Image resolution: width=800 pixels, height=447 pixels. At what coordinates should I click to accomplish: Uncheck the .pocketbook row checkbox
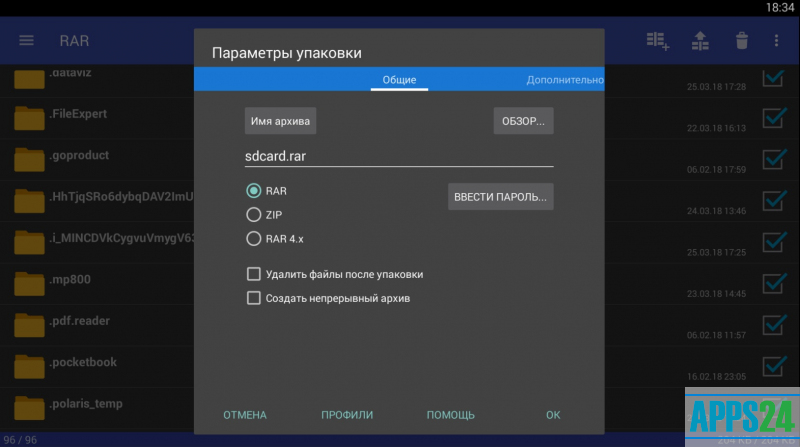[773, 365]
